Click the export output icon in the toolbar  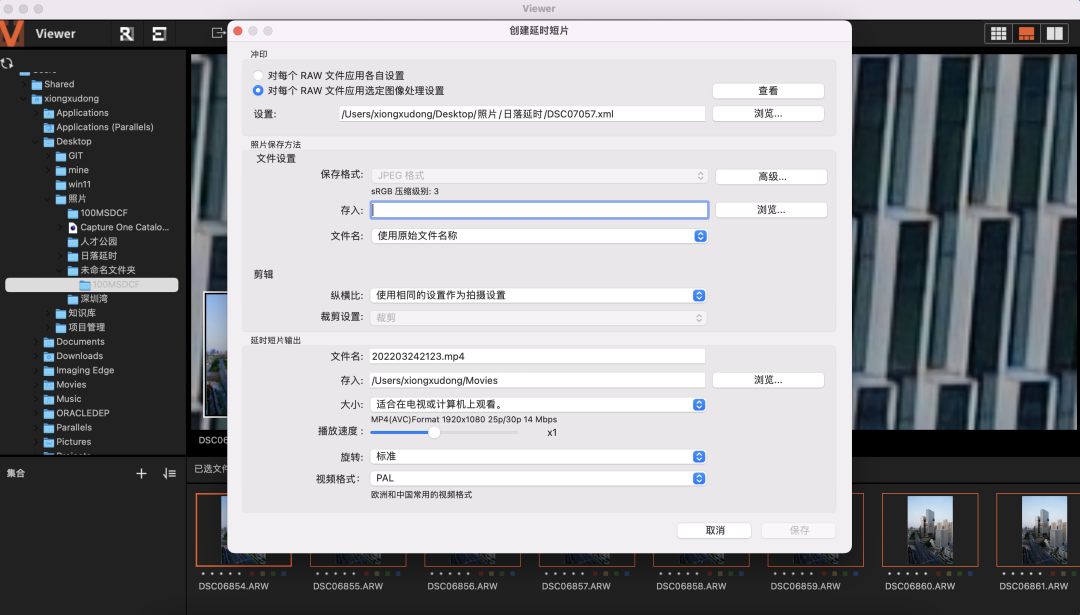tap(218, 33)
